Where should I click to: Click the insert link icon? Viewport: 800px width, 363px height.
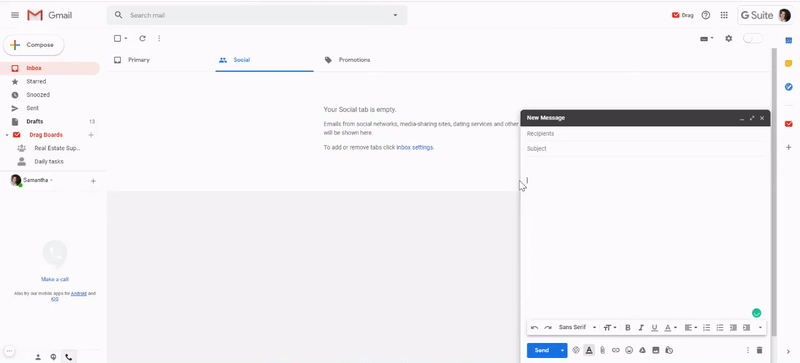(616, 350)
